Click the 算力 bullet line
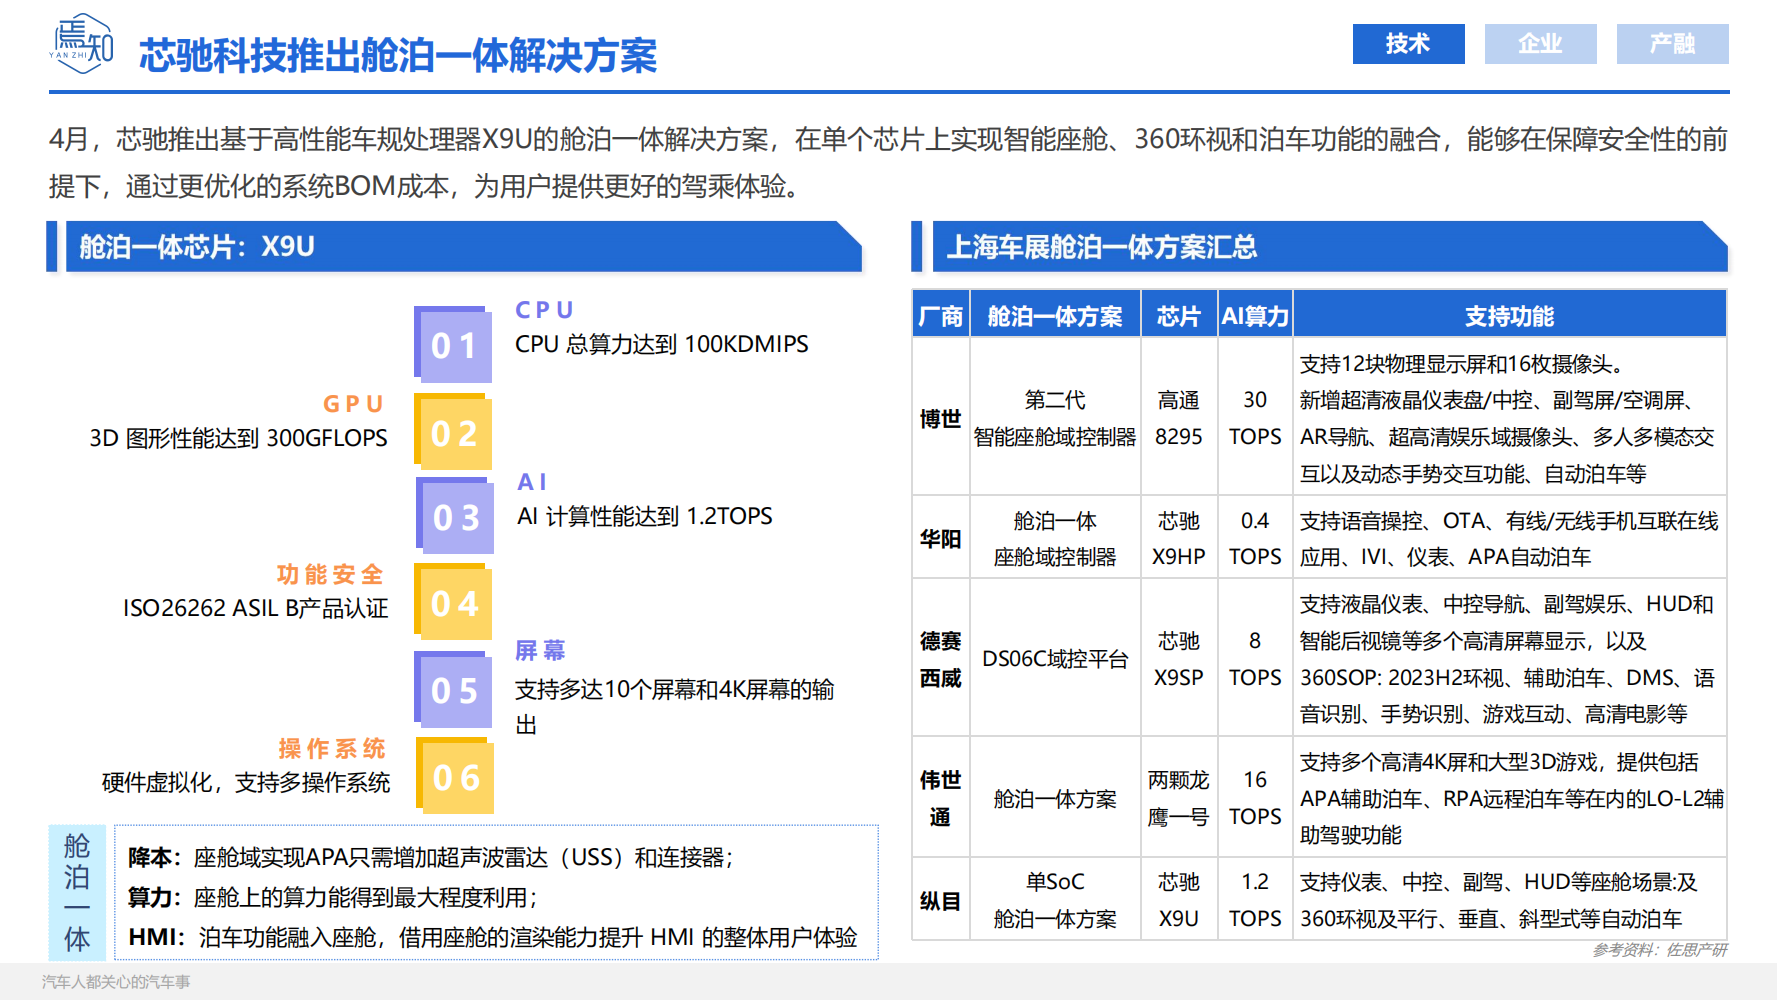 (x=334, y=898)
